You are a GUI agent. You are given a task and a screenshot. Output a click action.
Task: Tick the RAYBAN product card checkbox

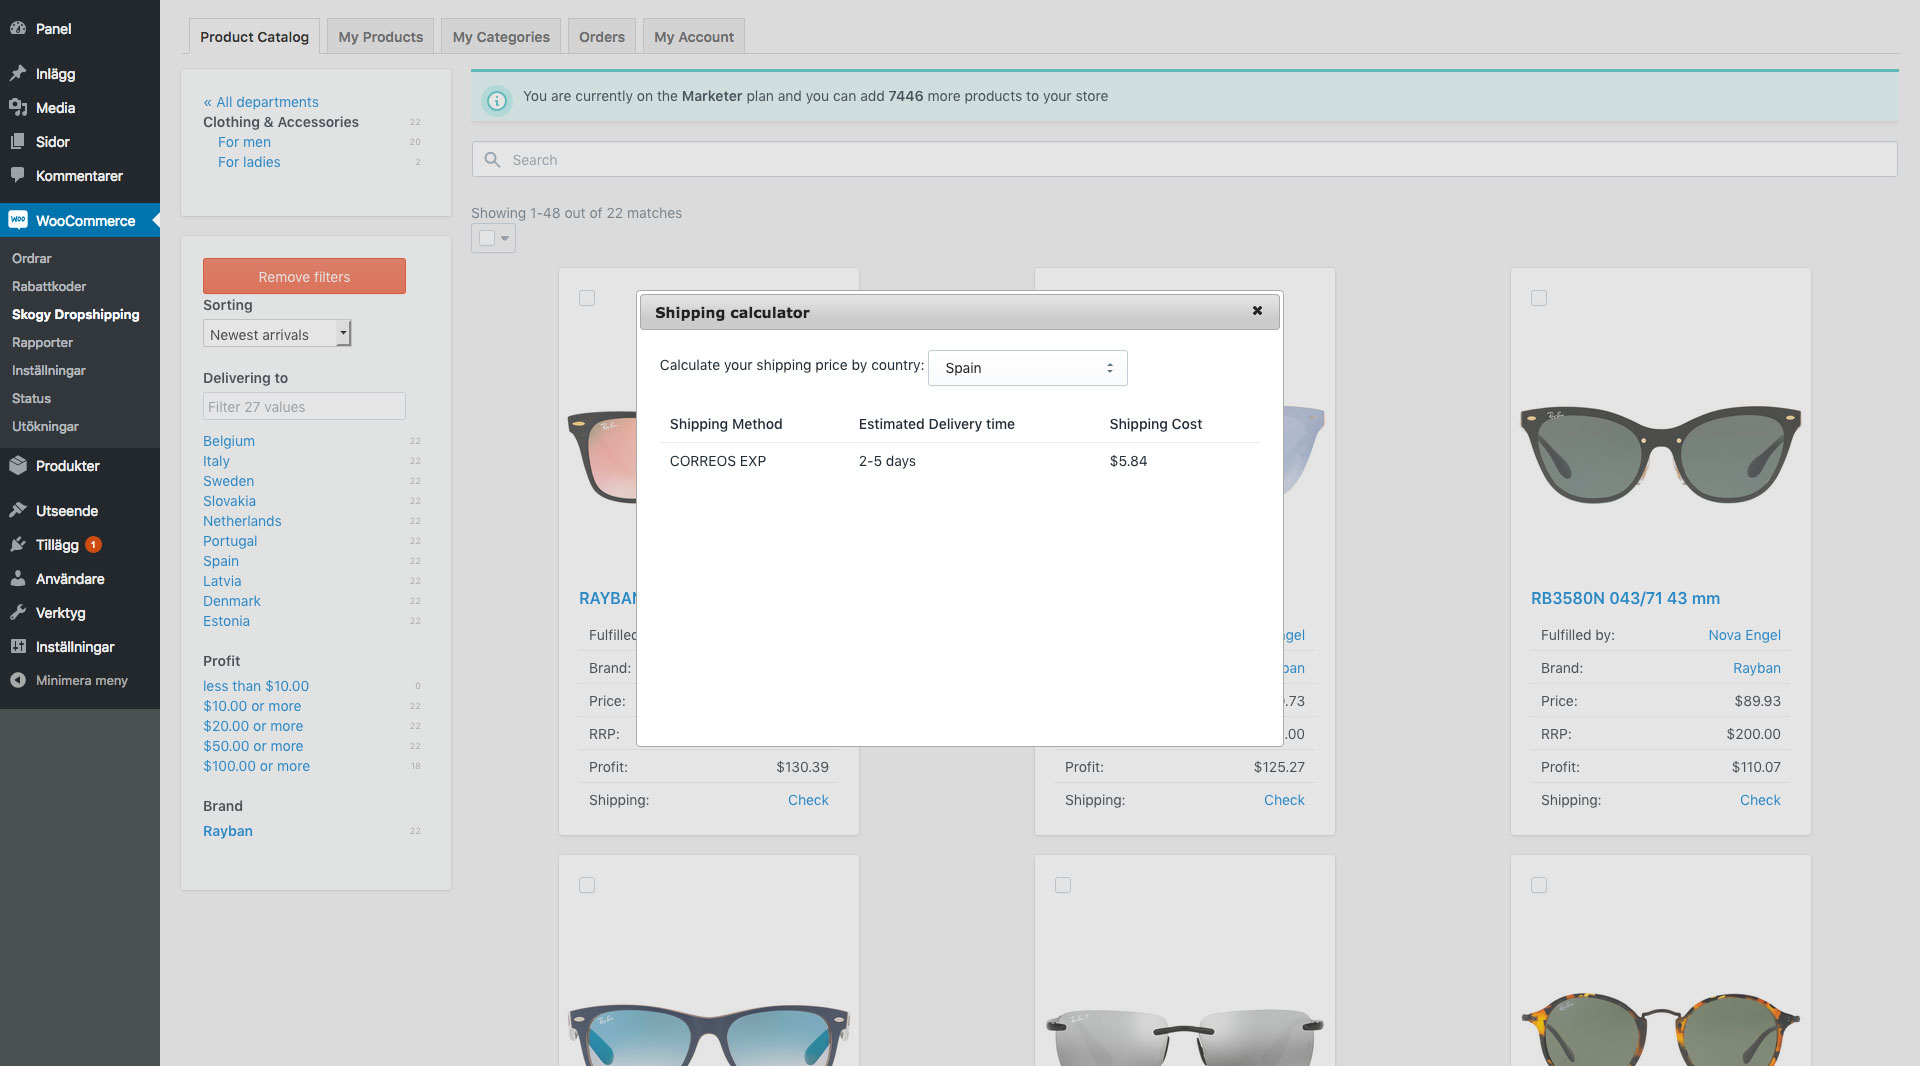pyautogui.click(x=587, y=298)
